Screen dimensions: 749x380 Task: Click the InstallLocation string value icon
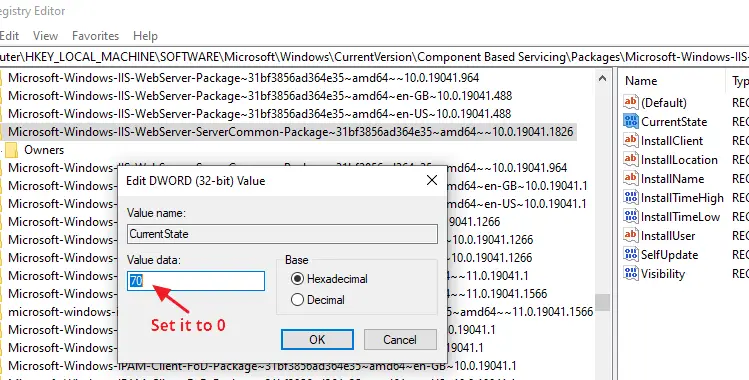[631, 159]
